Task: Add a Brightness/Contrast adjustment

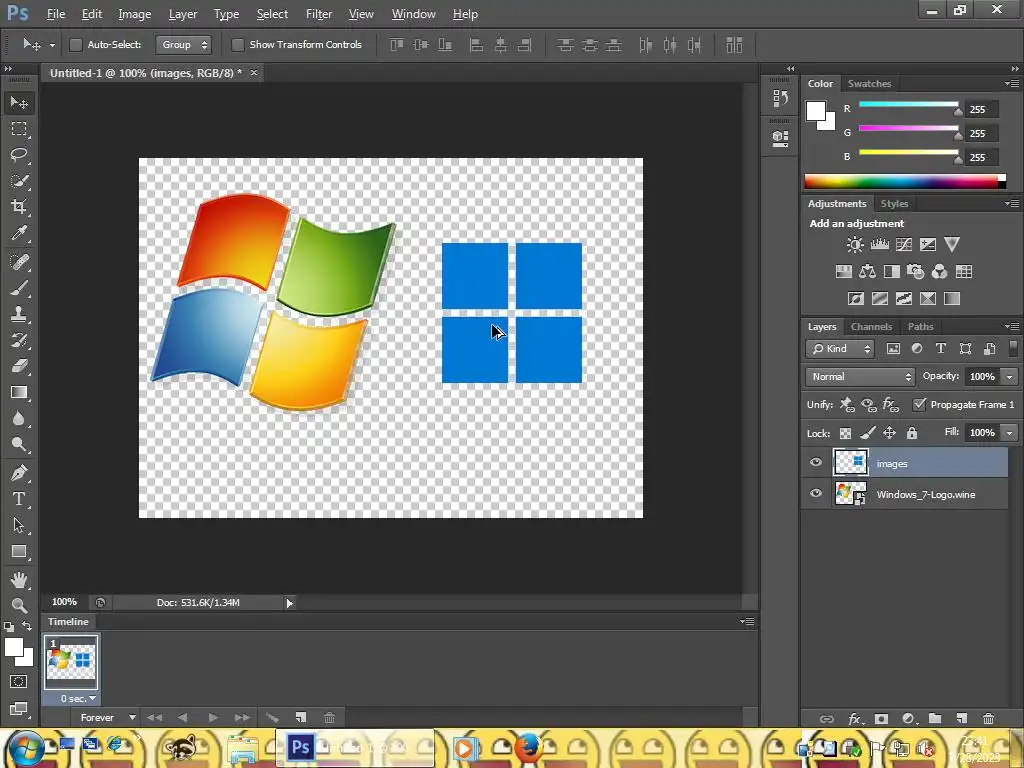Action: pos(855,245)
